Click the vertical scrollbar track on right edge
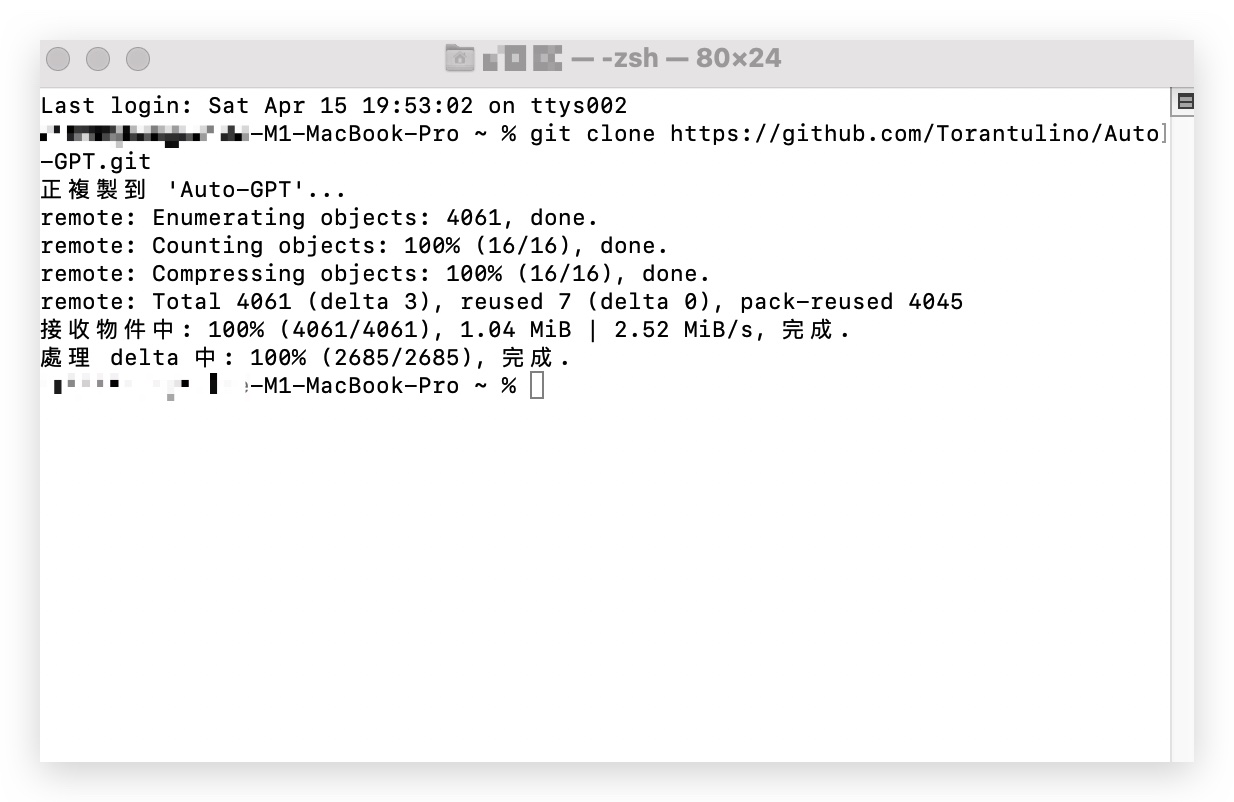This screenshot has width=1234, height=802. coord(1182,430)
